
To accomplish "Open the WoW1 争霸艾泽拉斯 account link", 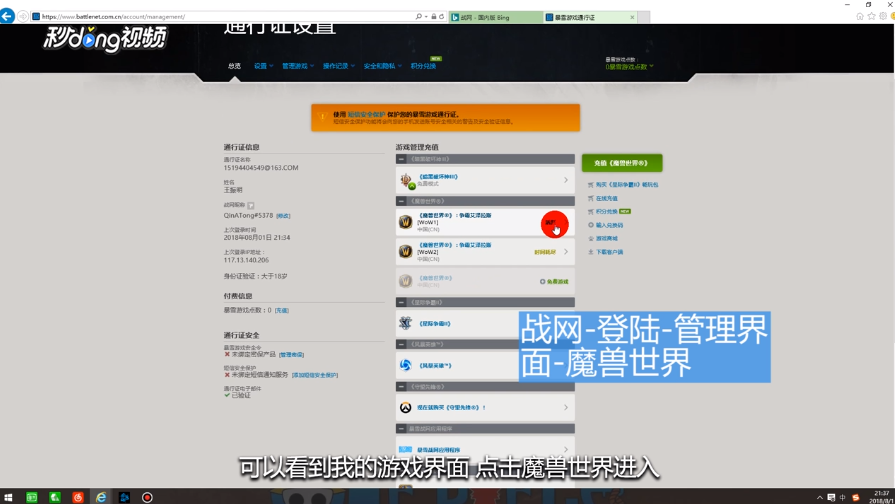I will (455, 216).
